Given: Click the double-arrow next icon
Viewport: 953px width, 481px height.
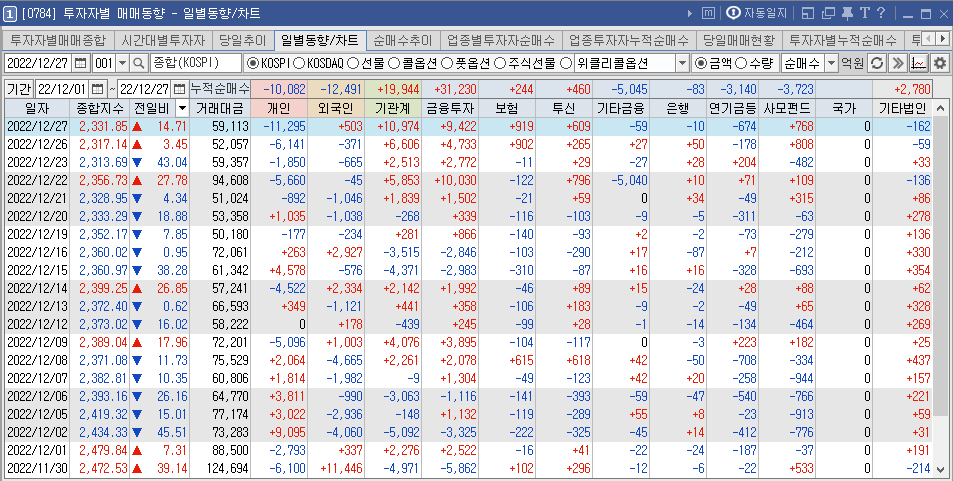Looking at the screenshot, I should pos(897,63).
